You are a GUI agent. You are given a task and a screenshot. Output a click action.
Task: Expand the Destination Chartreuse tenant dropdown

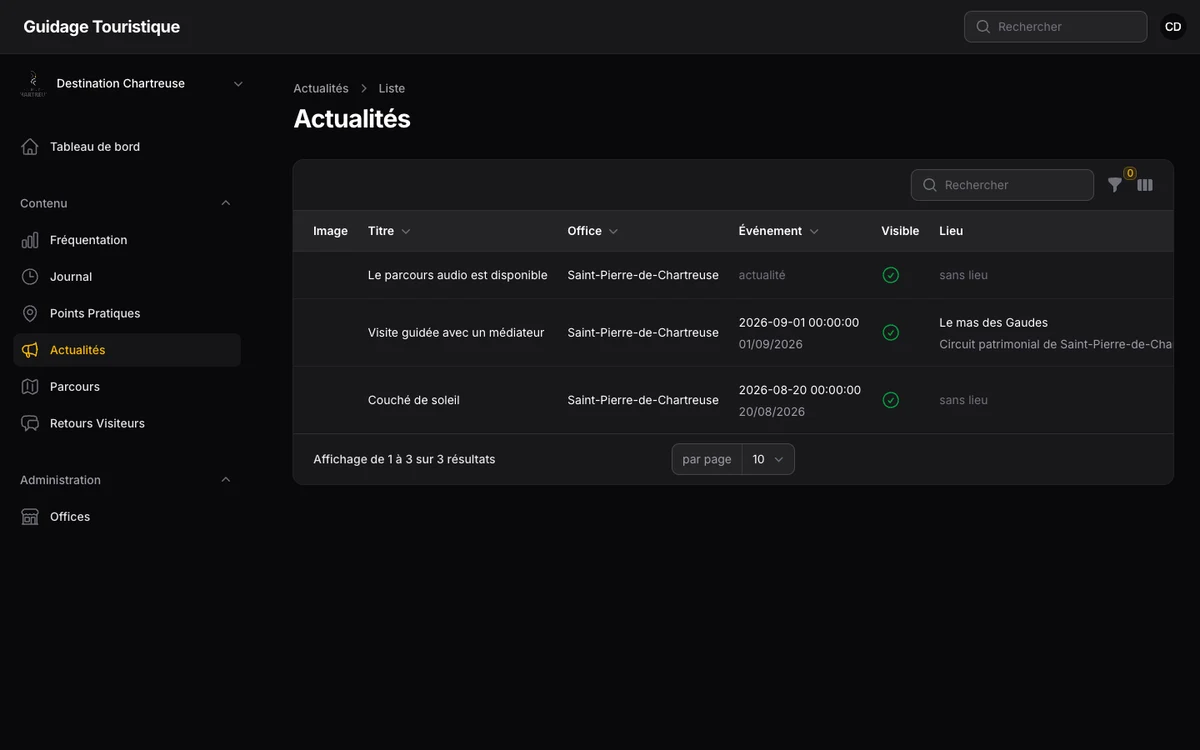(238, 84)
